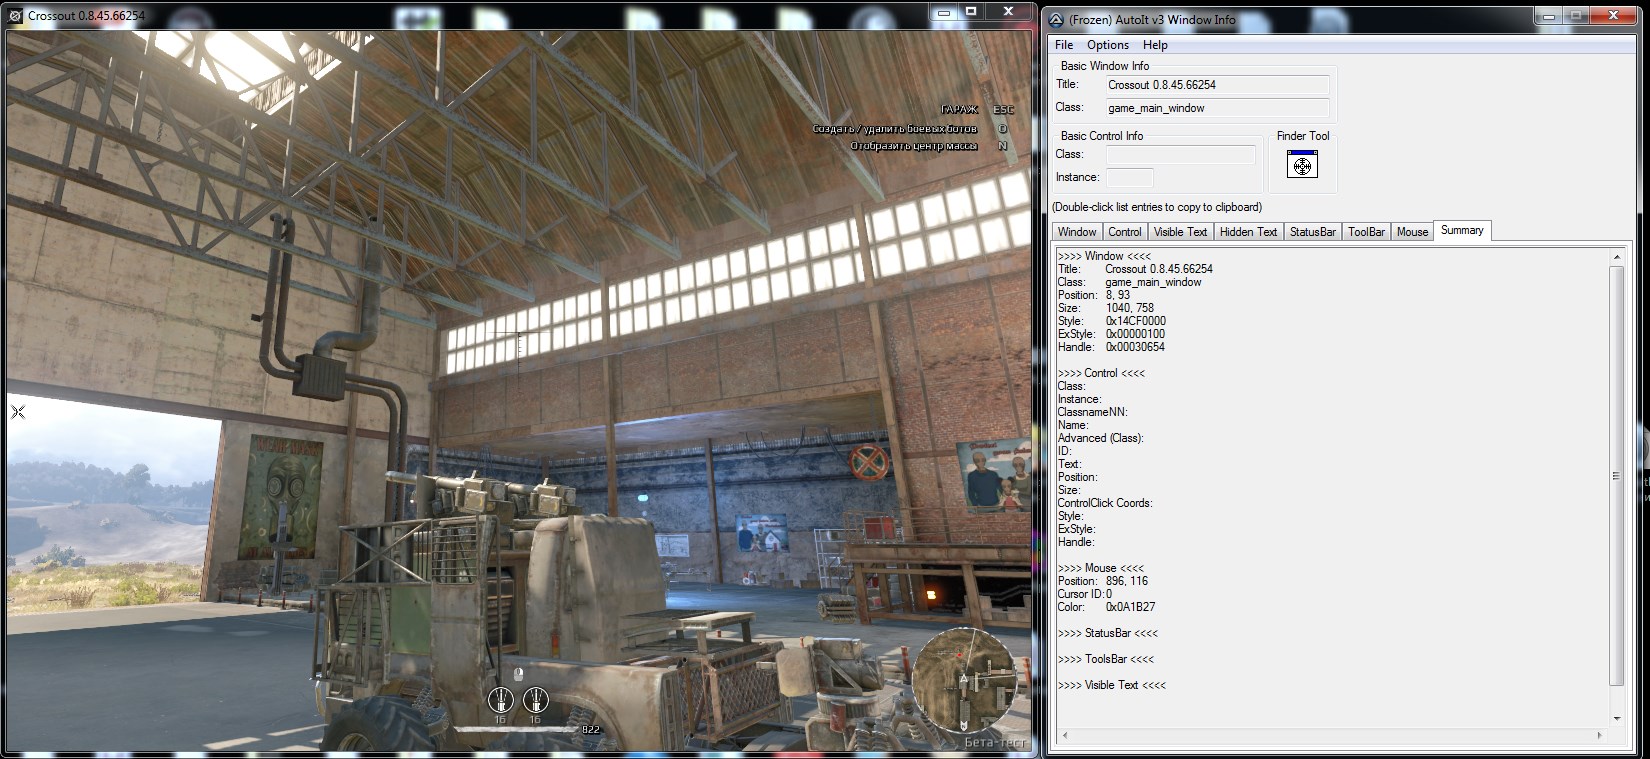Close the AutoIt Window Info window
The width and height of the screenshot is (1650, 759).
(1612, 15)
